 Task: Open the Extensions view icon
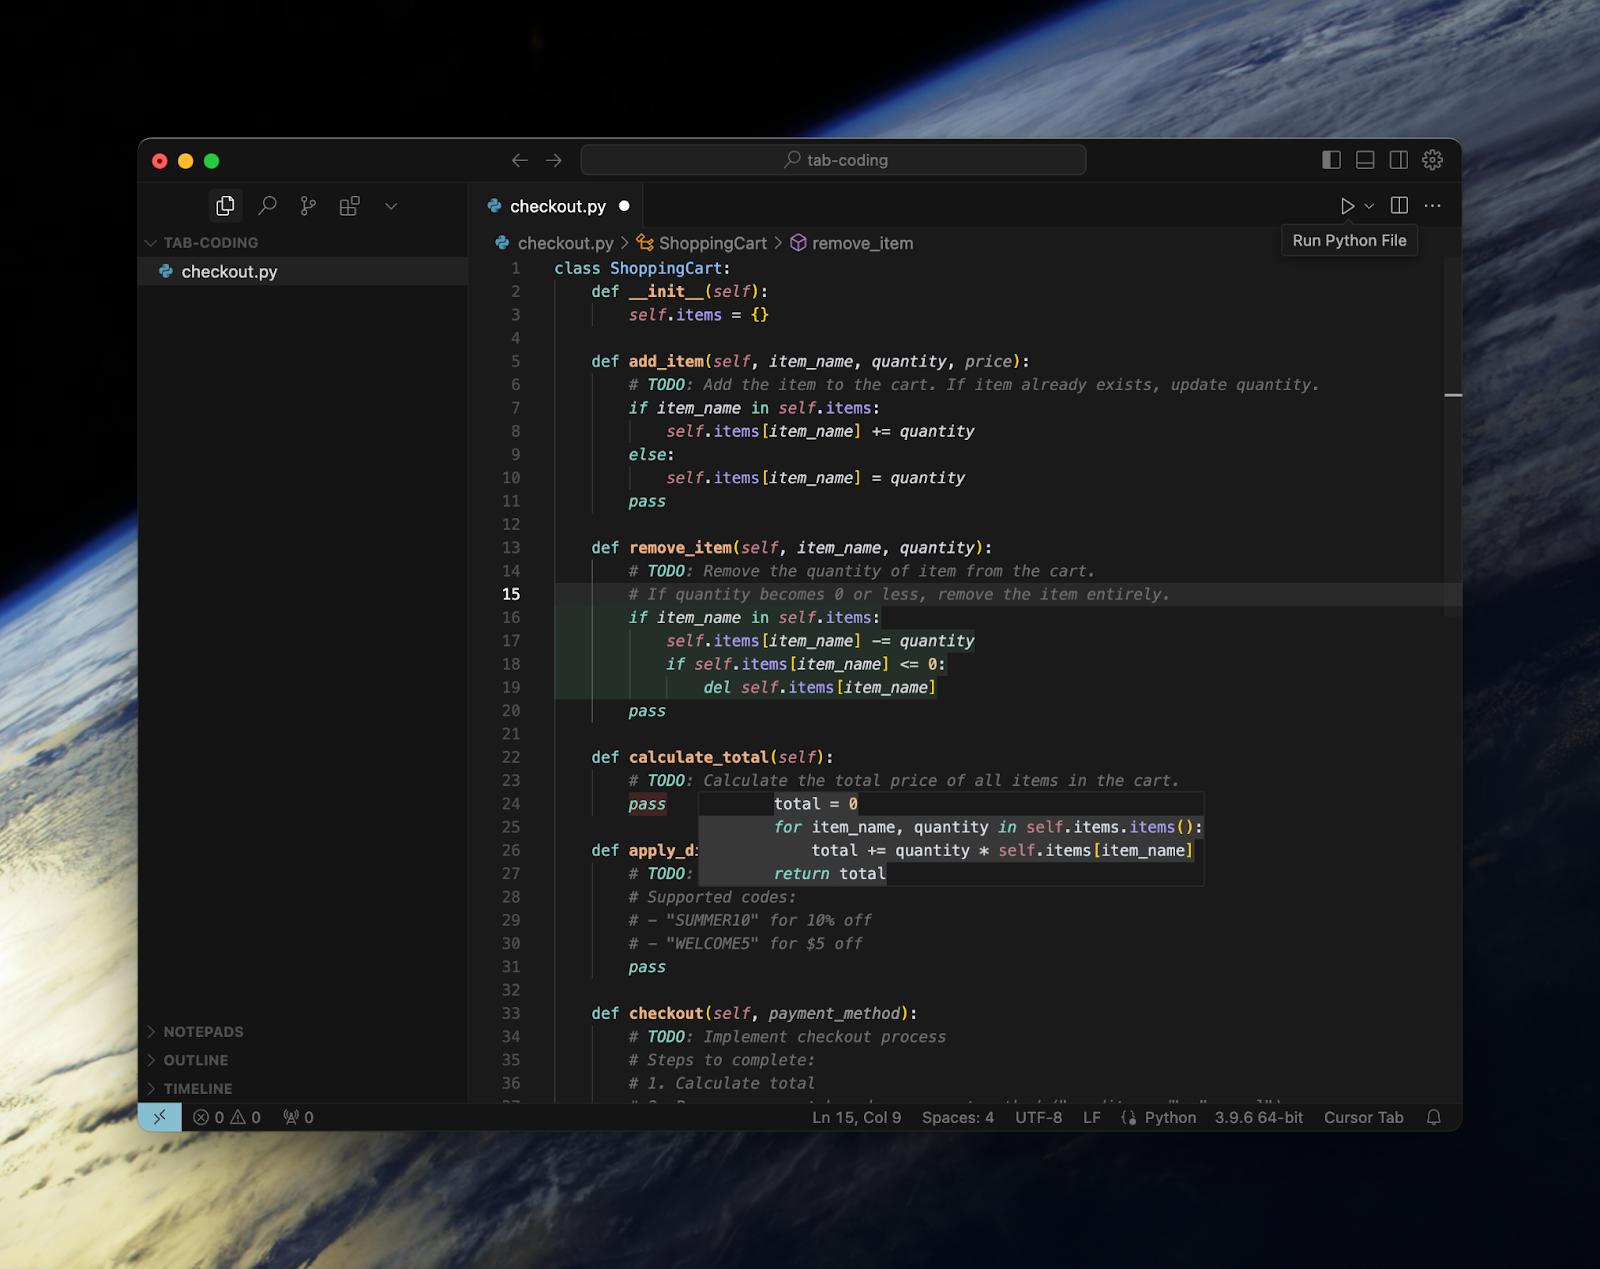point(349,206)
